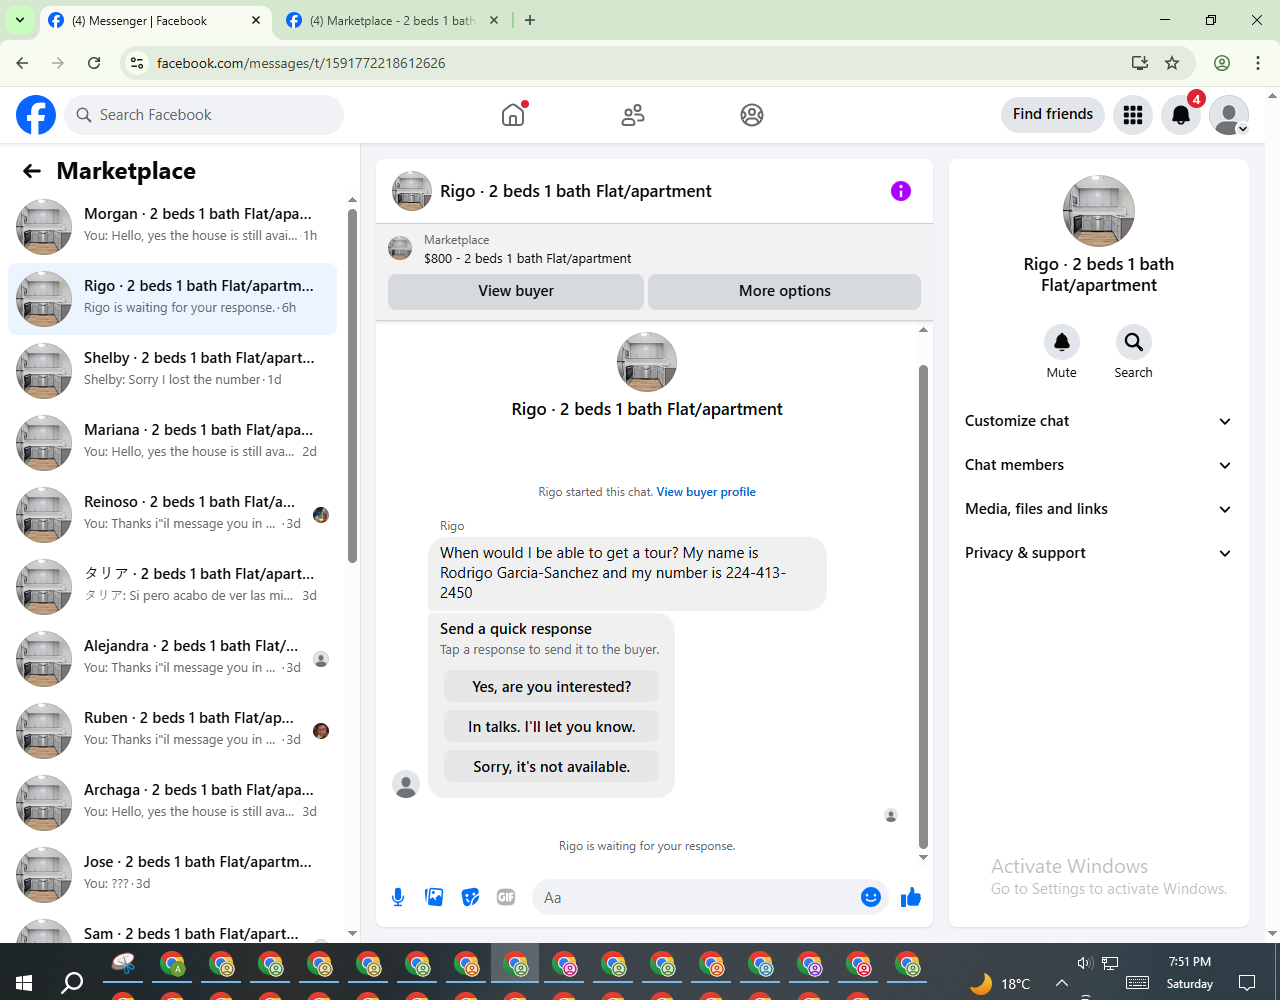Open the Groups icon in top navigation
Viewport: 1280px width, 1000px height.
click(x=752, y=115)
